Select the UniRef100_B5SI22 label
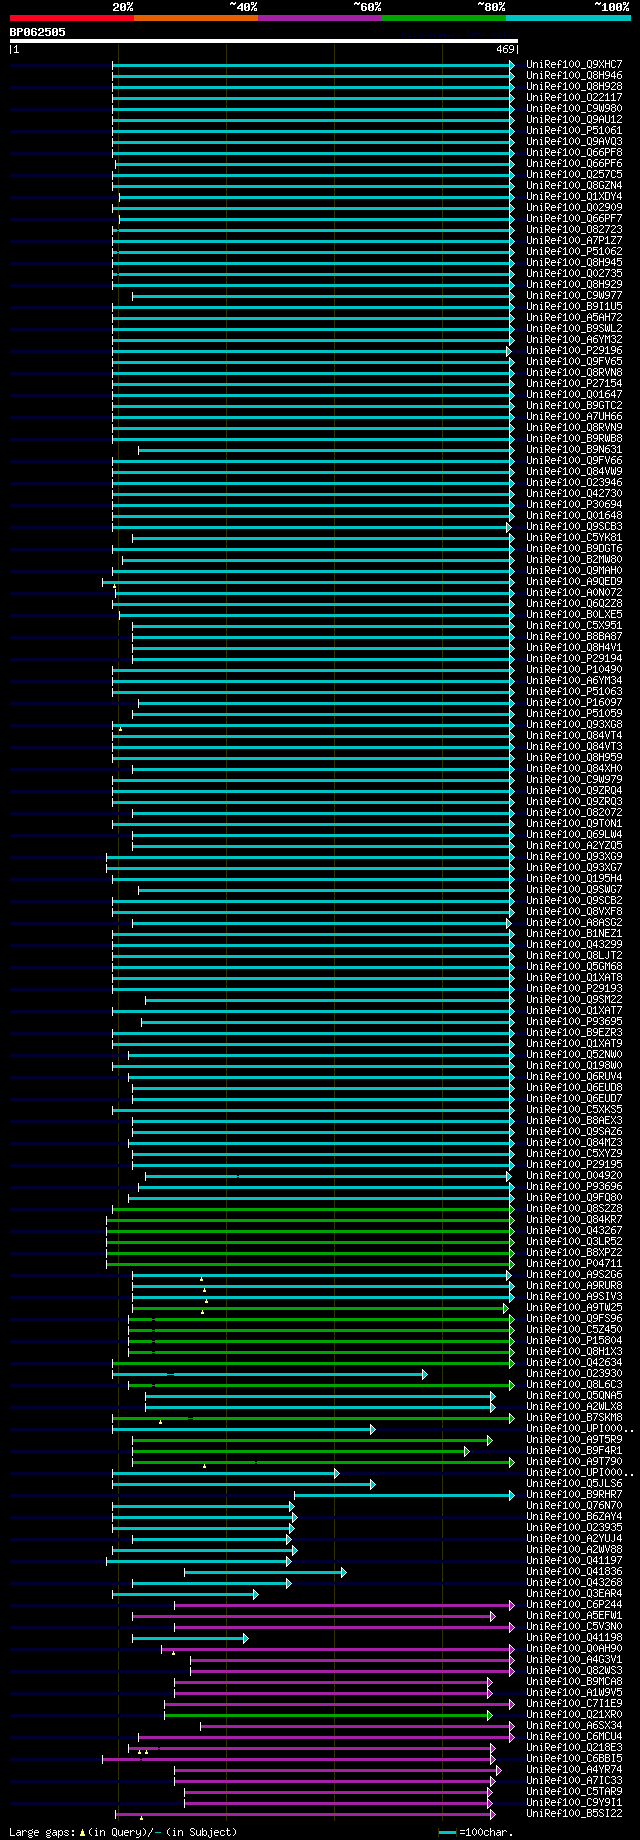Image resolution: width=640 pixels, height=1840 pixels. pyautogui.click(x=574, y=1813)
